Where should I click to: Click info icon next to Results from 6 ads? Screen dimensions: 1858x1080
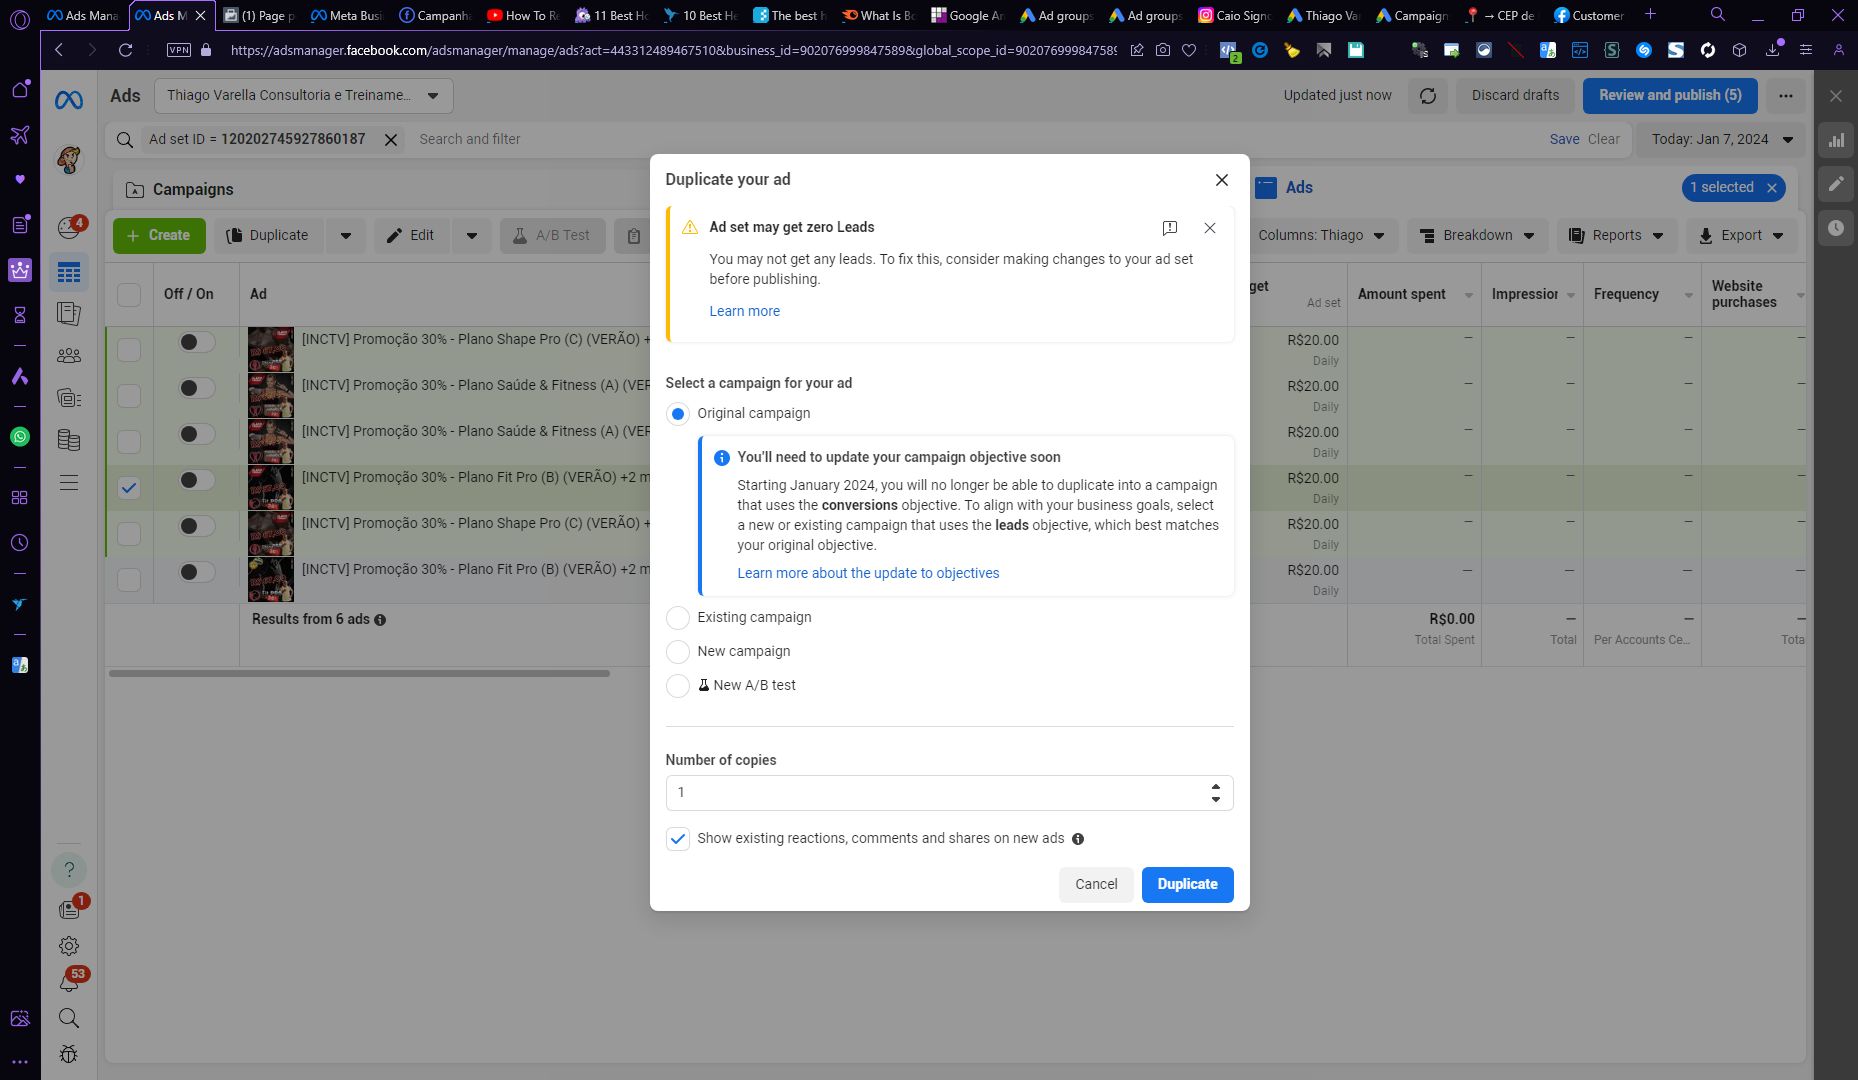click(380, 620)
